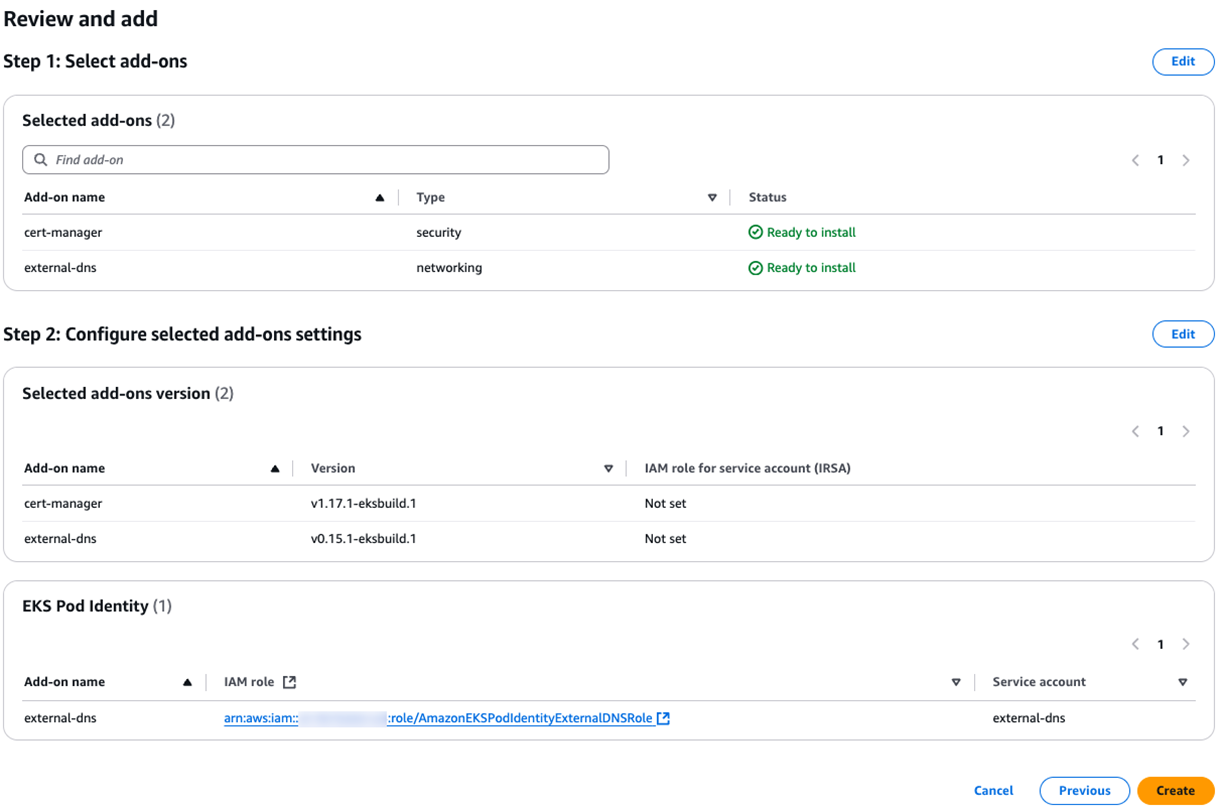Click the Create button
The image size is (1224, 809).
pos(1175,790)
